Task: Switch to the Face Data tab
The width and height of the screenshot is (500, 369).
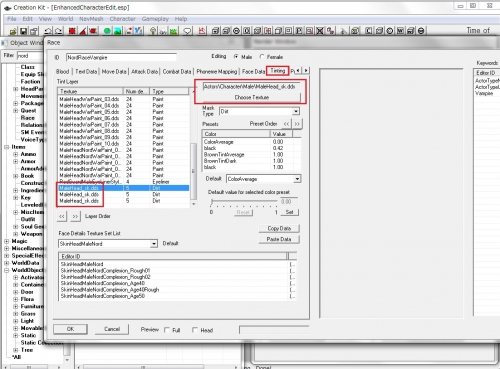Action: pos(253,72)
